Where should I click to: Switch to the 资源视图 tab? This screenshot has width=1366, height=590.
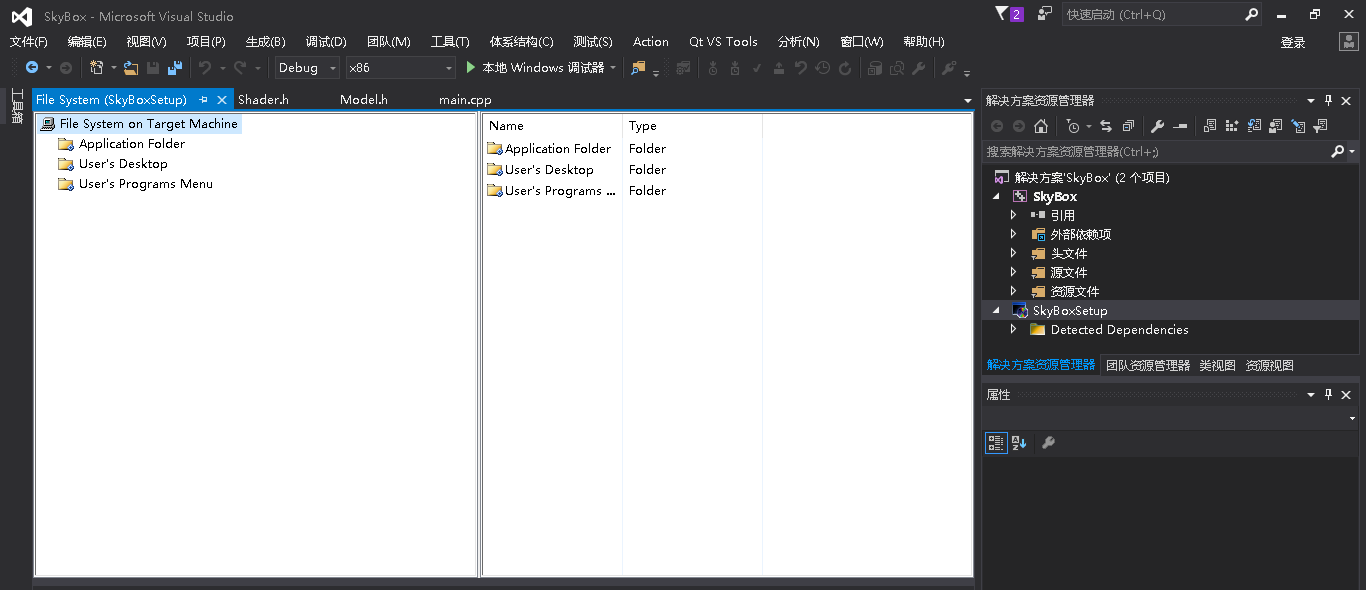1269,366
